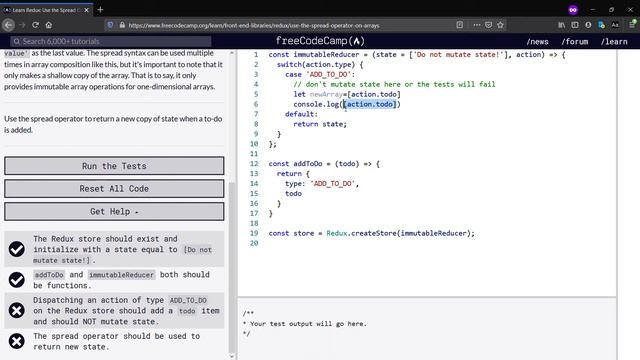Click the Run the Tests button
This screenshot has height=360, width=640.
pyautogui.click(x=114, y=166)
